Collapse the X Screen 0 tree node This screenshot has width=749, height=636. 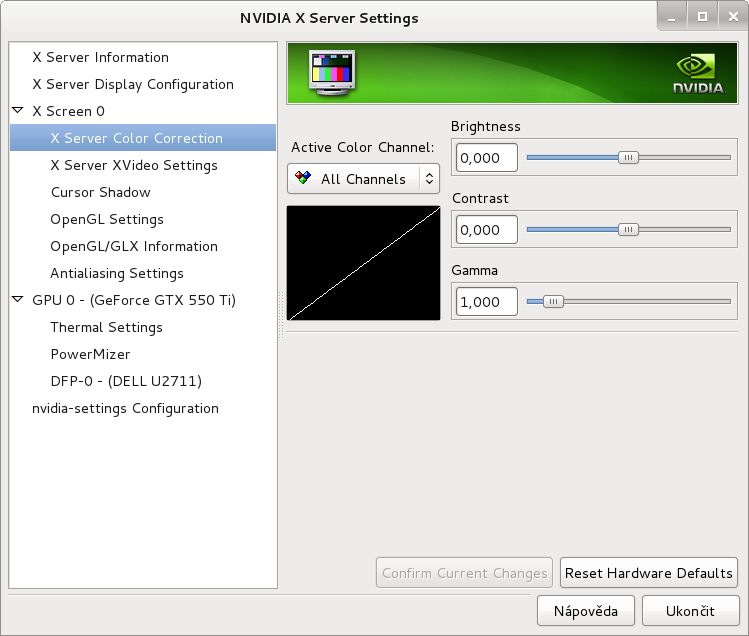coord(18,111)
